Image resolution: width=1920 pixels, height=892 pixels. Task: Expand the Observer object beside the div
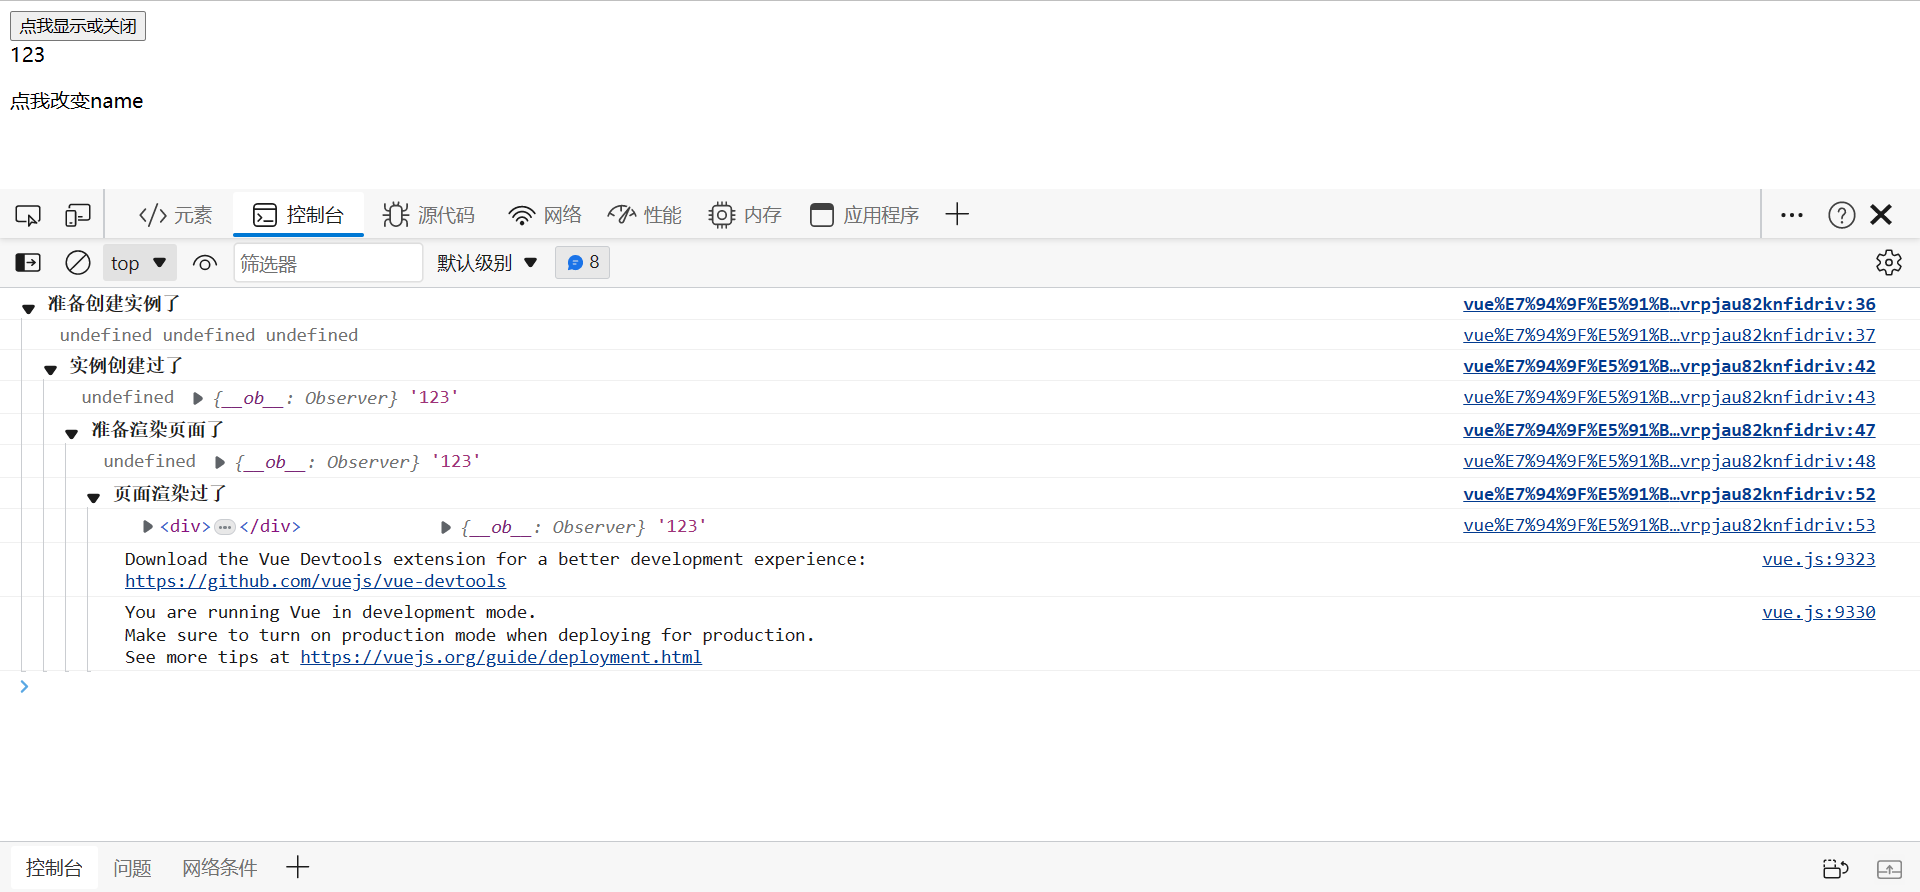click(x=446, y=527)
